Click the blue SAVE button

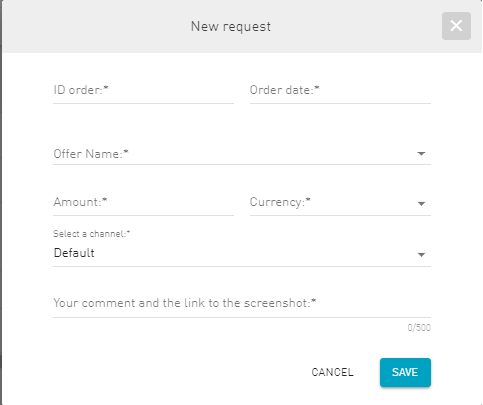click(x=405, y=372)
